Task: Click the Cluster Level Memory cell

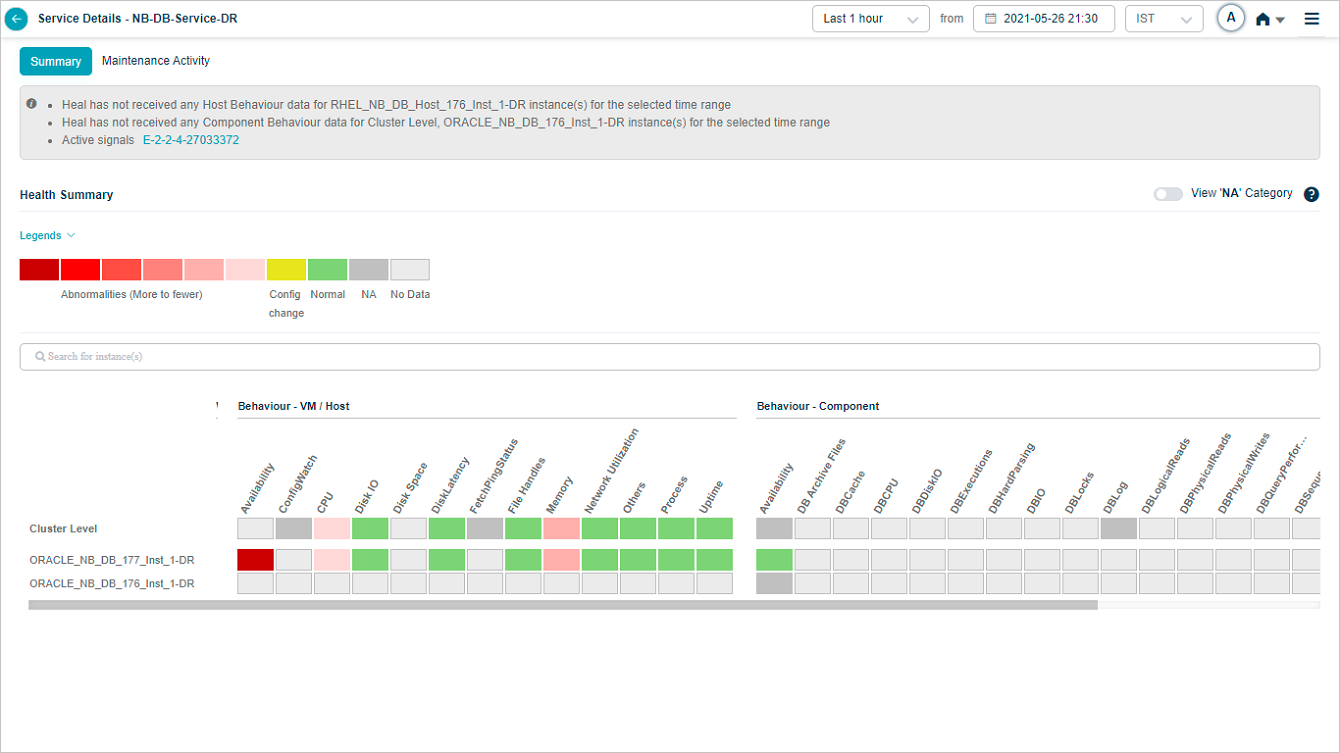Action: tap(562, 528)
